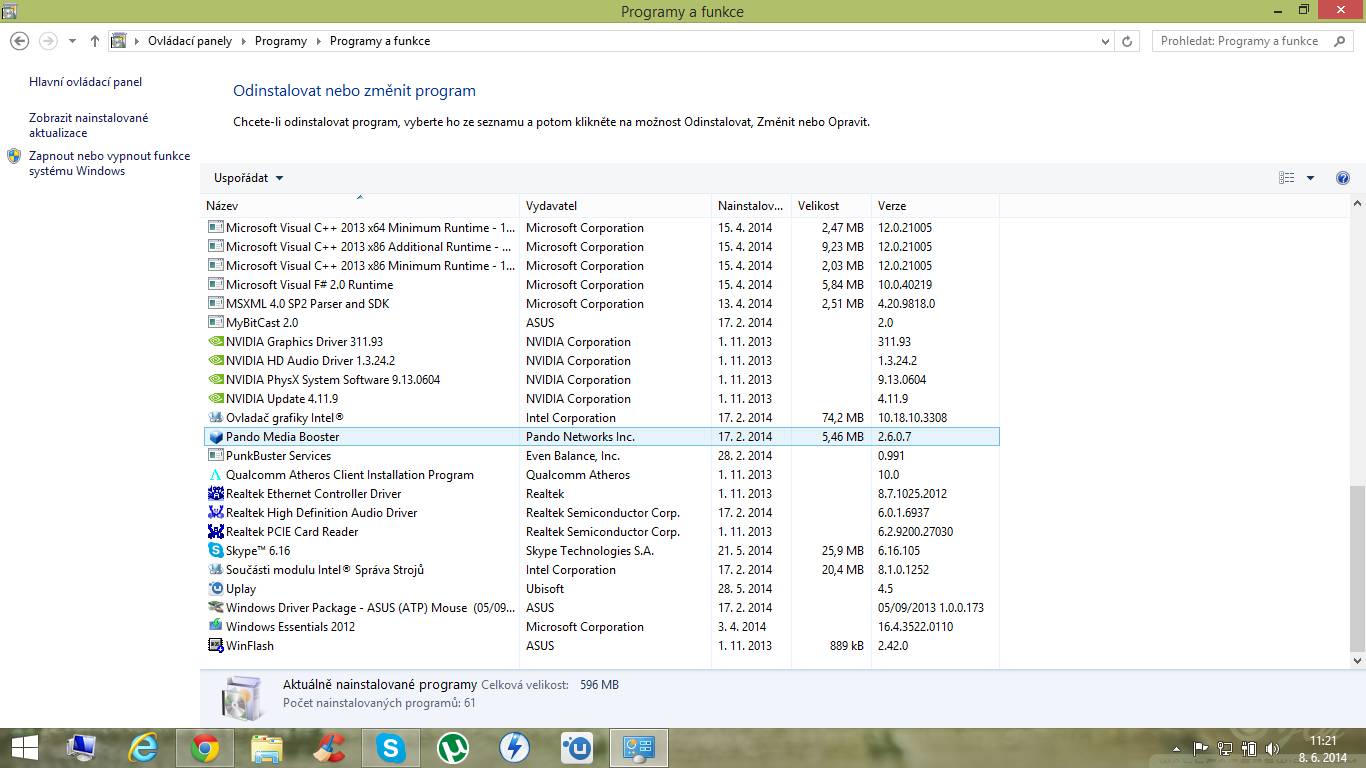Click the Ubisoft publisher cell
Viewport: 1366px width, 768px height.
click(545, 589)
